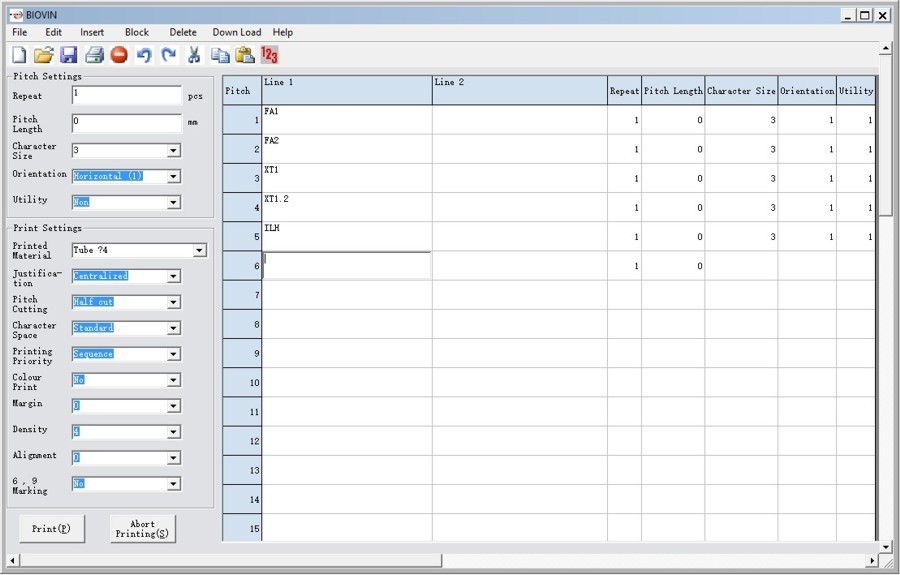
Task: Copy selection with copy icon
Action: point(220,55)
